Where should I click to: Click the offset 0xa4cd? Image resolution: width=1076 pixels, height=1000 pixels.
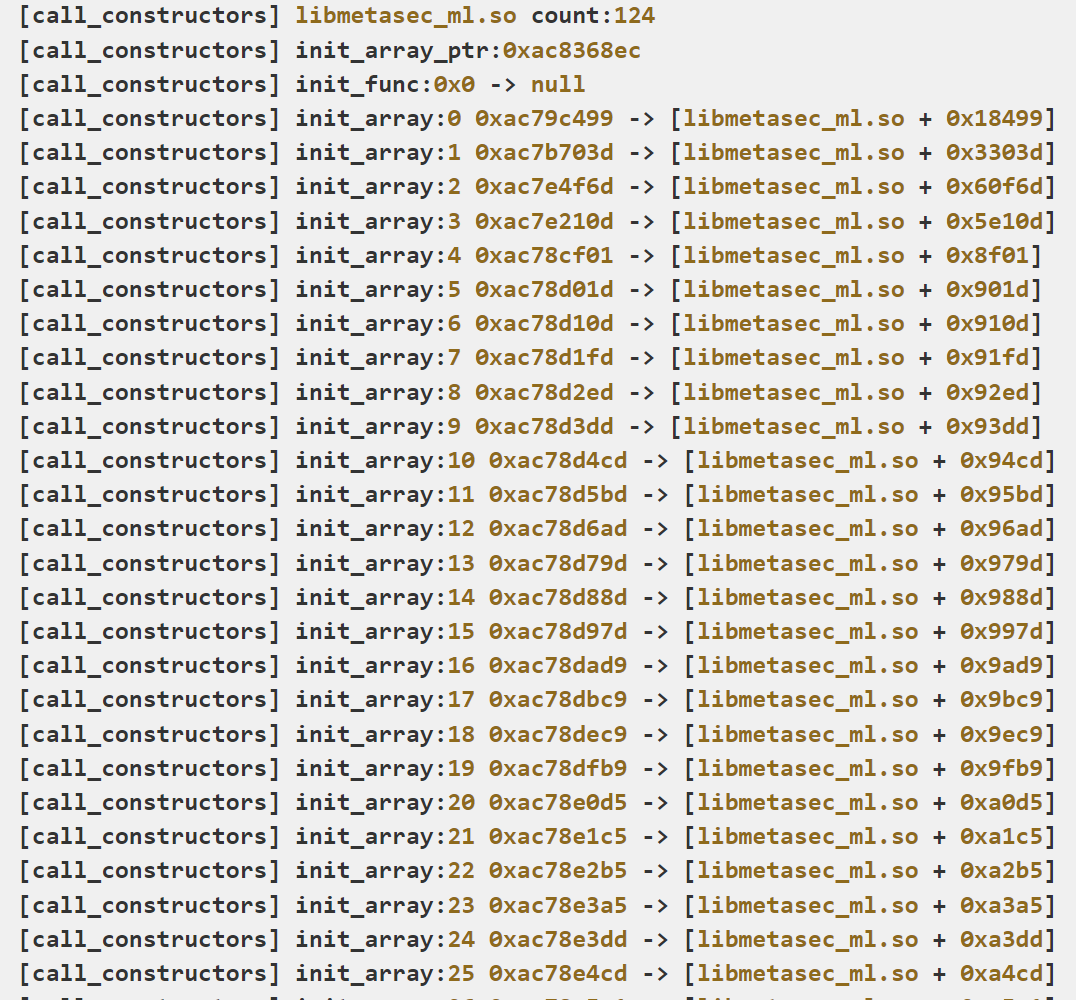(1002, 973)
